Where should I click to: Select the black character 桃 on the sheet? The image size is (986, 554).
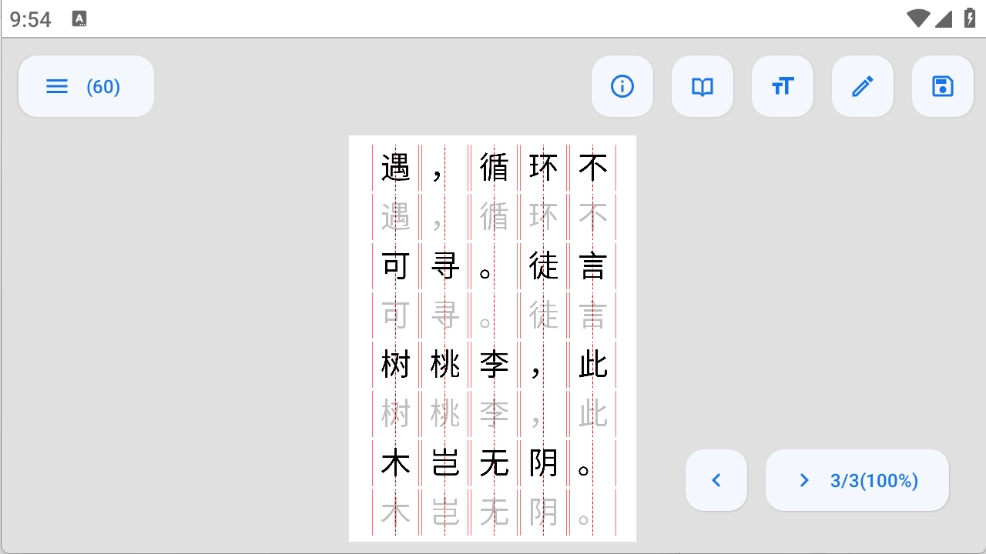tap(445, 365)
